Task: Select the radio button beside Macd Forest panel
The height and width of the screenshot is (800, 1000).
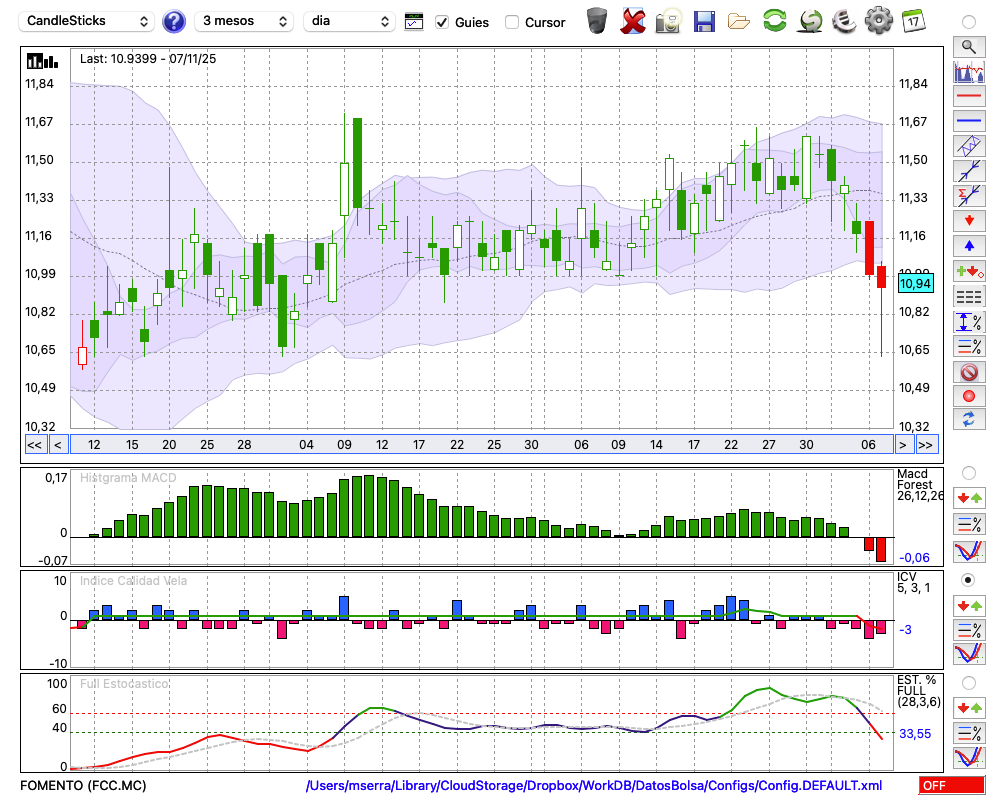Action: [x=968, y=472]
